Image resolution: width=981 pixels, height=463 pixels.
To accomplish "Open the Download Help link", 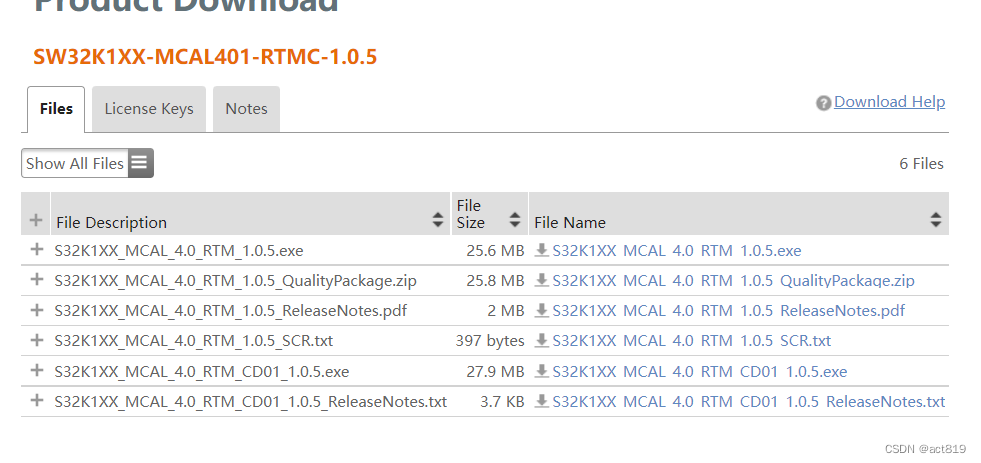I will tap(889, 102).
